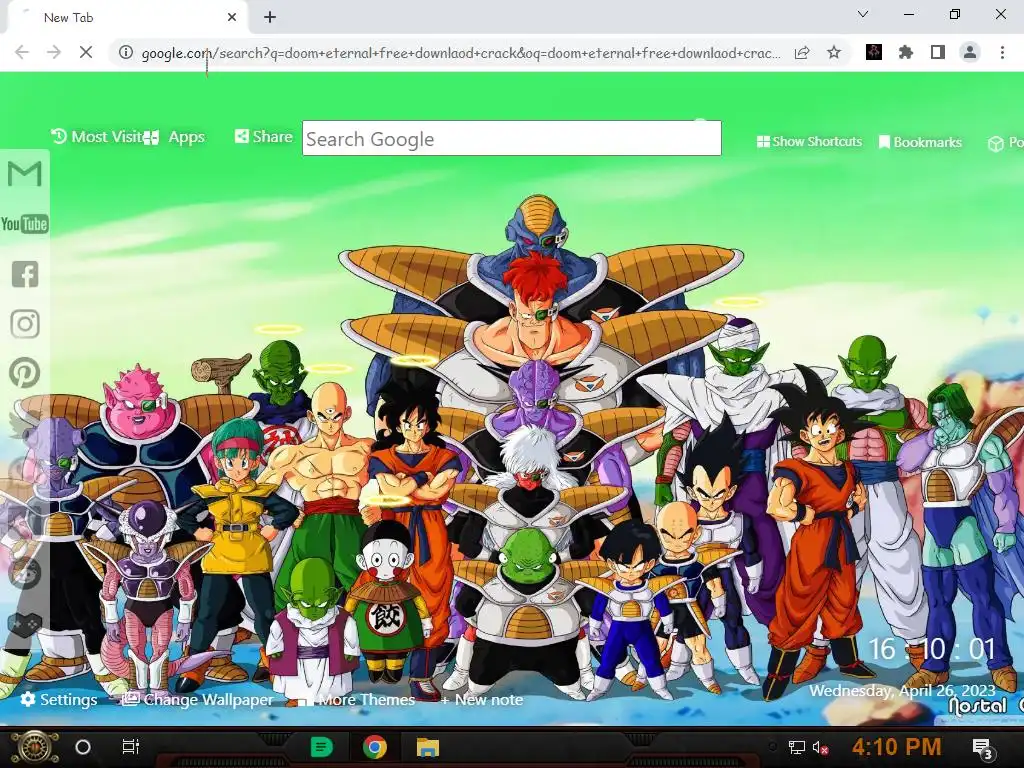This screenshot has height=768, width=1024.
Task: View site information for google.com
Action: [126, 52]
